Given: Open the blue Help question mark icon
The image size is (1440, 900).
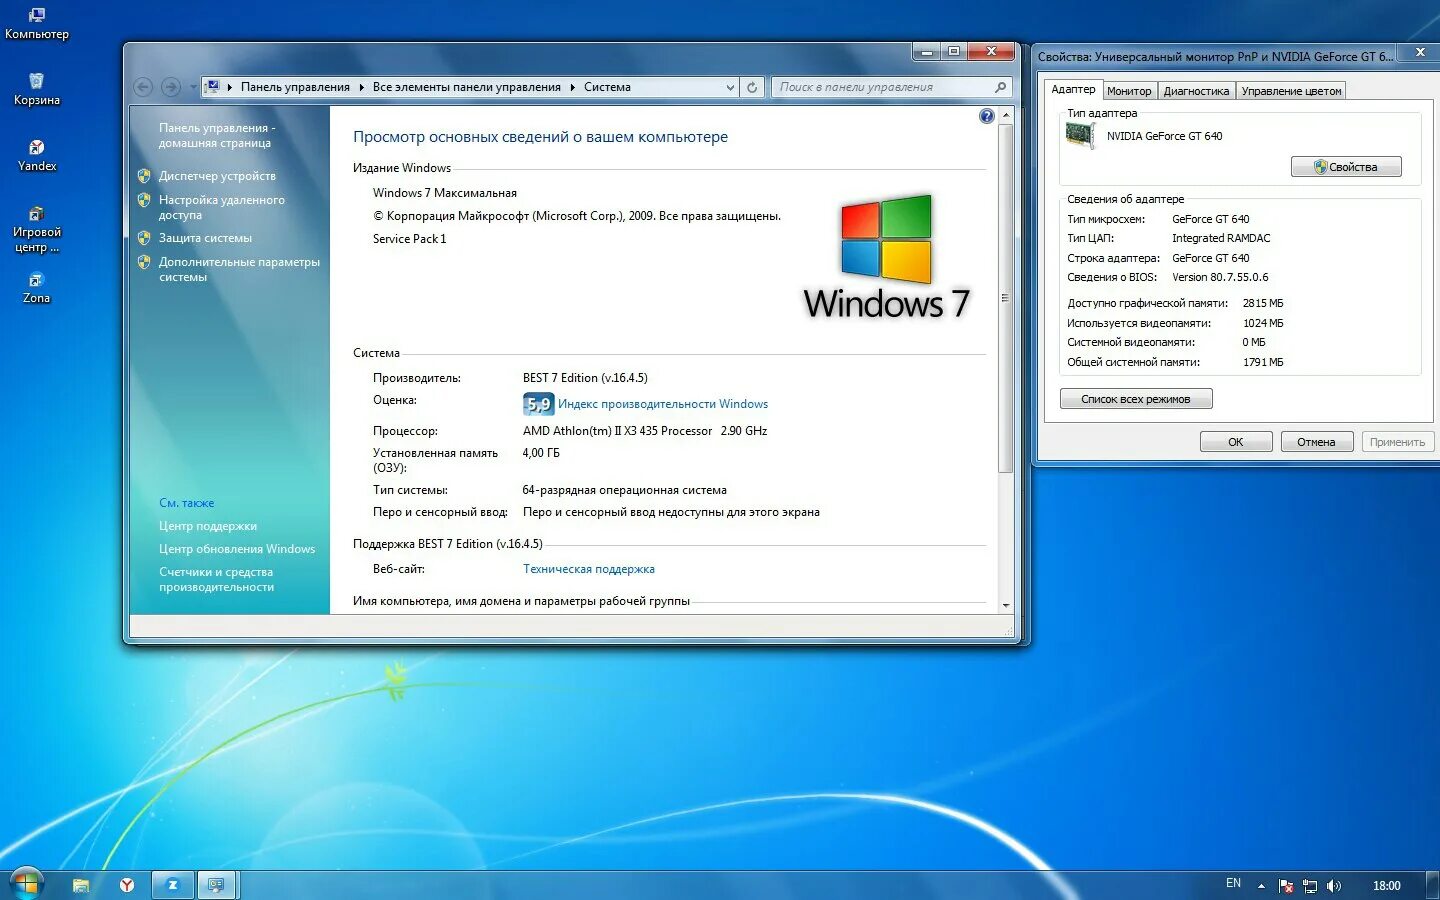Looking at the screenshot, I should (987, 116).
